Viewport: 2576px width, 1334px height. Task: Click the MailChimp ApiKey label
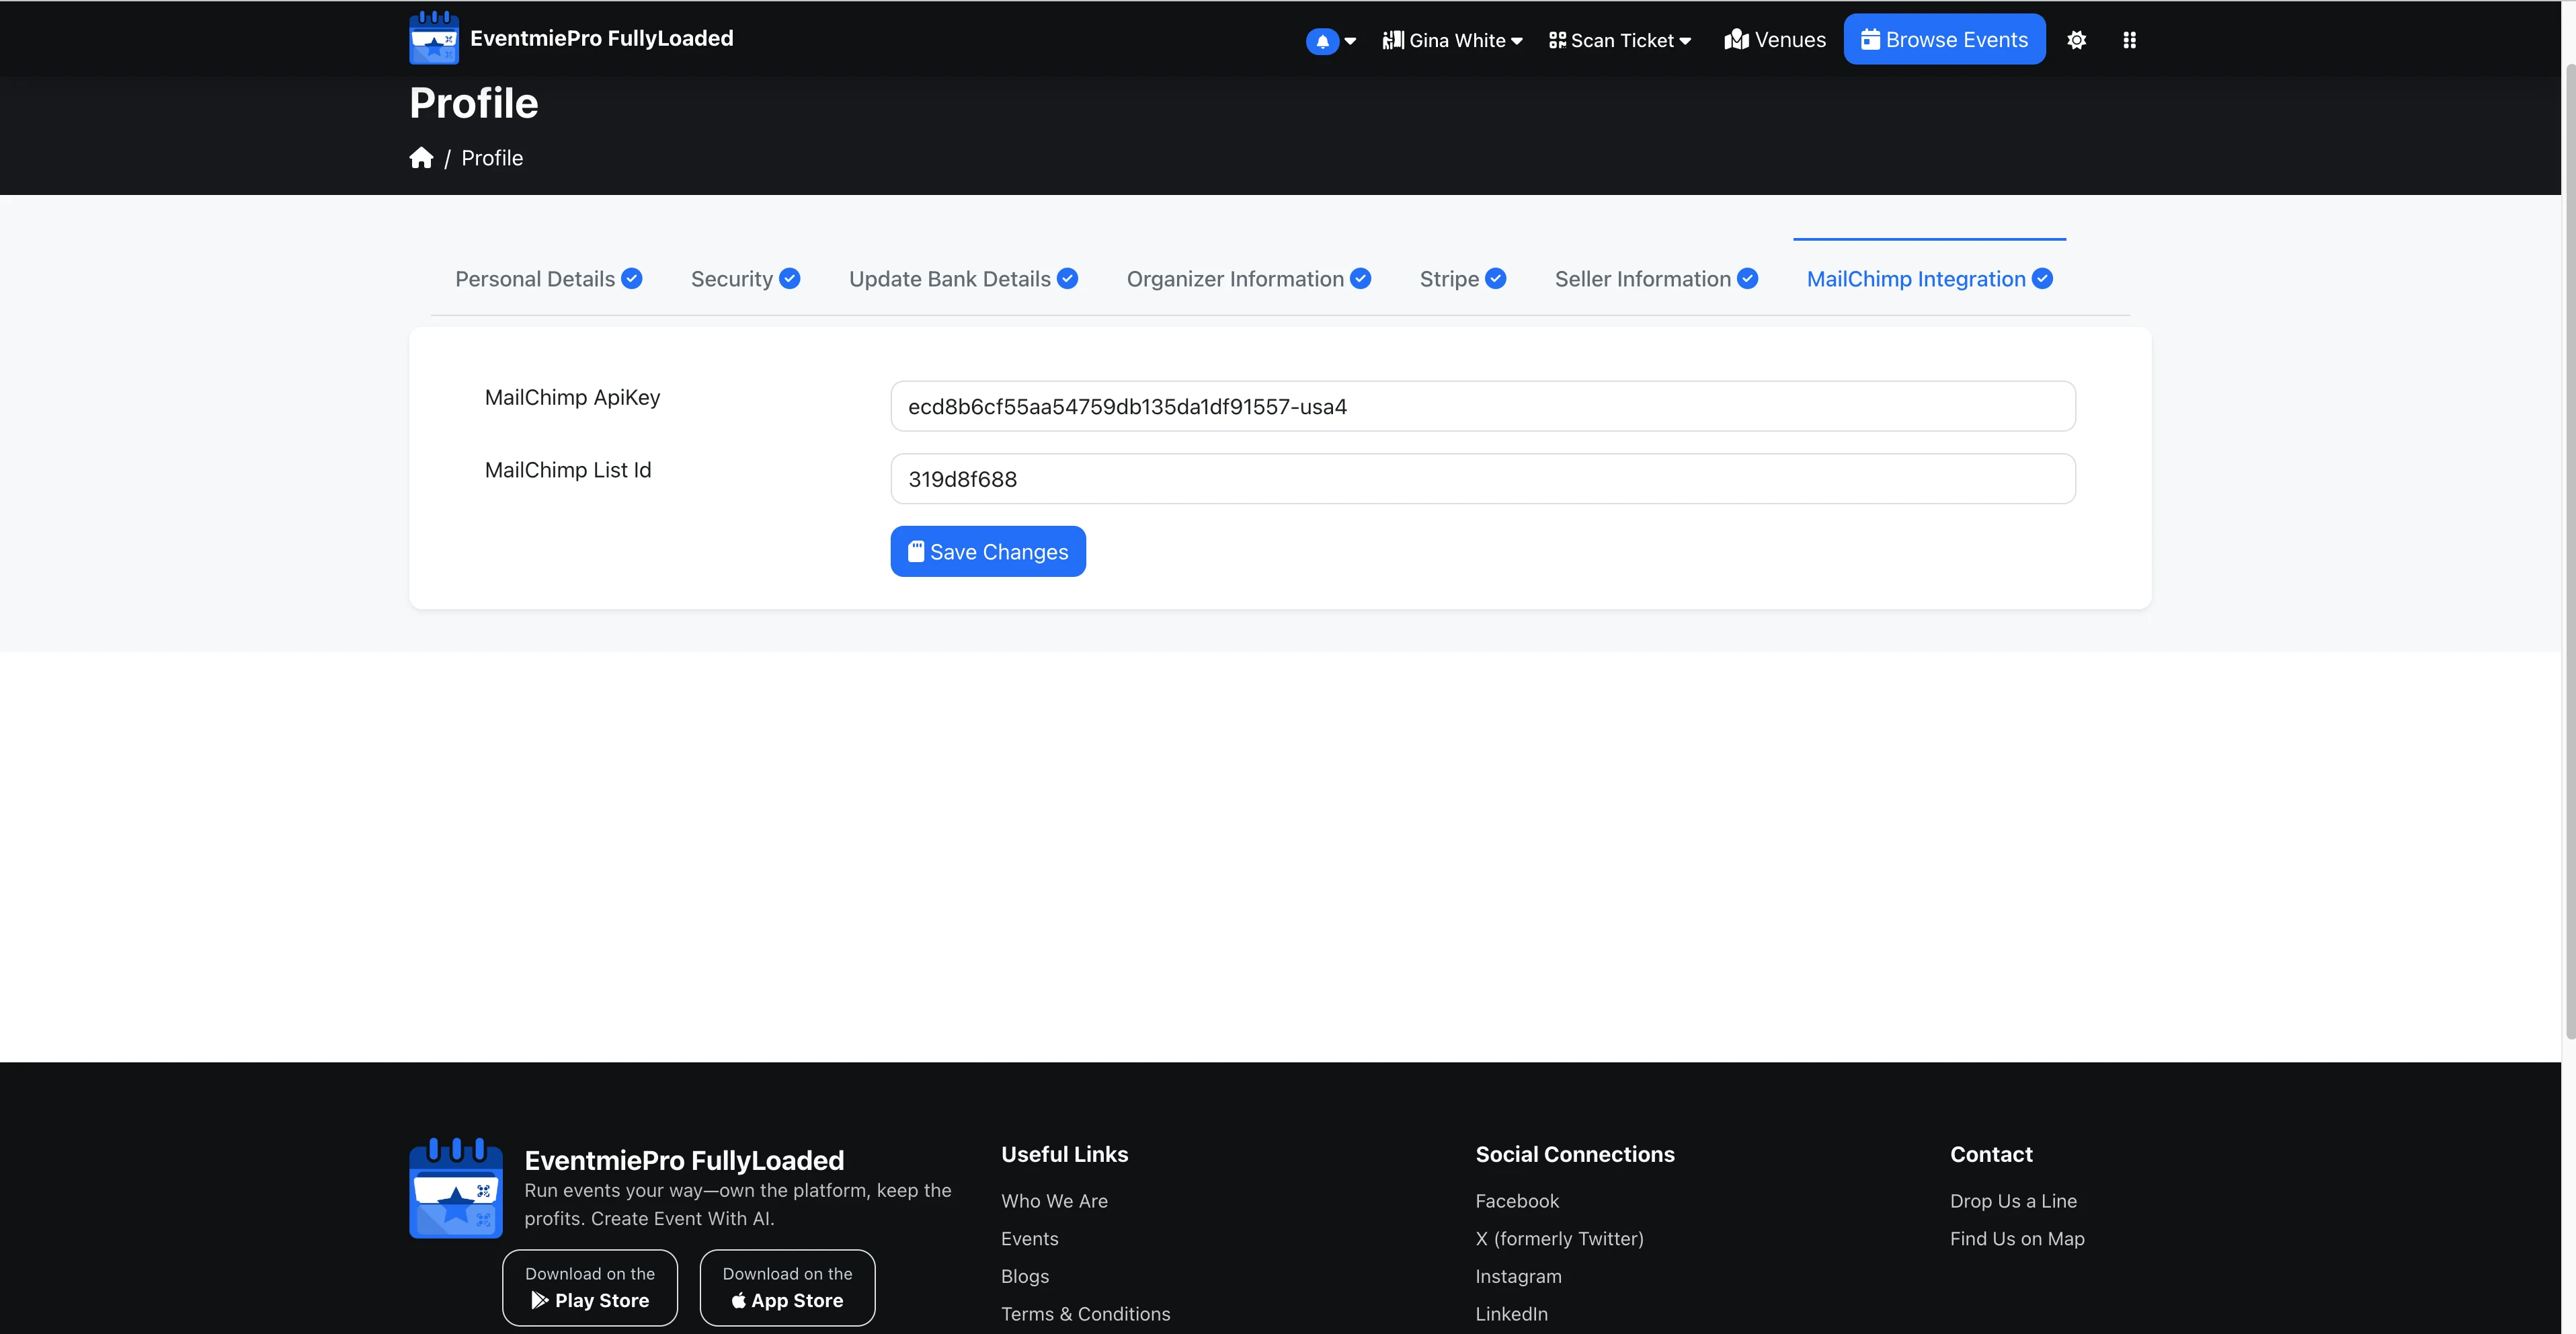click(x=572, y=398)
